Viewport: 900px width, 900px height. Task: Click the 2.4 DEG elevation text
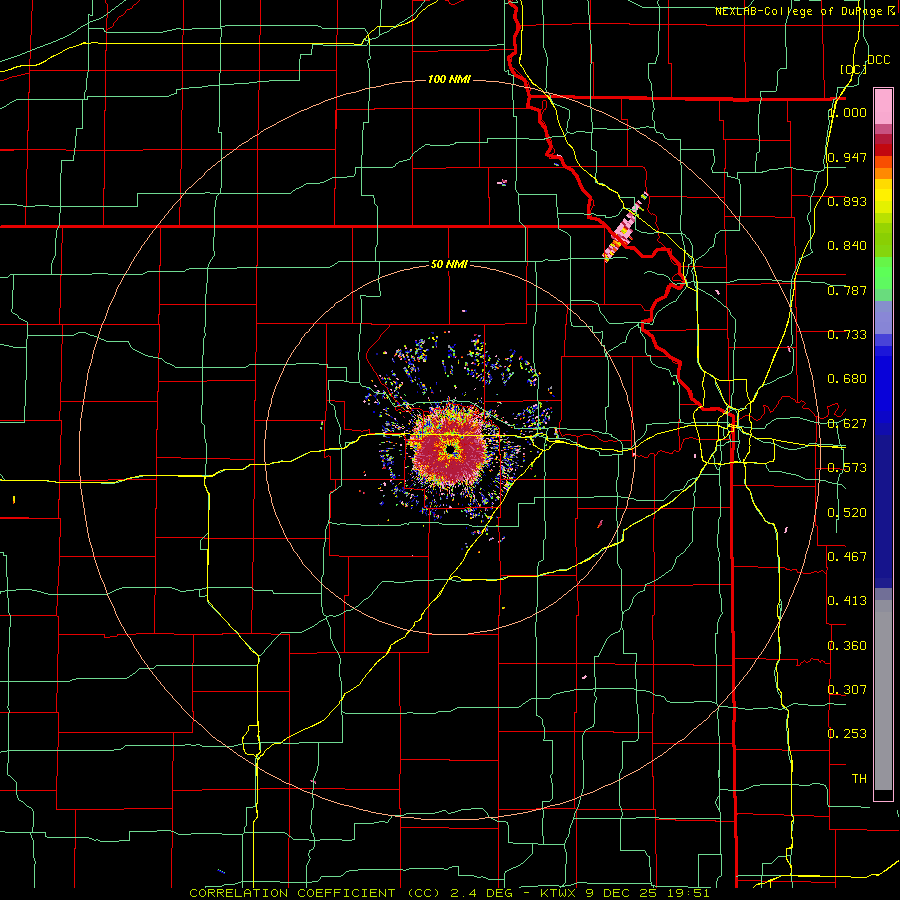click(482, 893)
